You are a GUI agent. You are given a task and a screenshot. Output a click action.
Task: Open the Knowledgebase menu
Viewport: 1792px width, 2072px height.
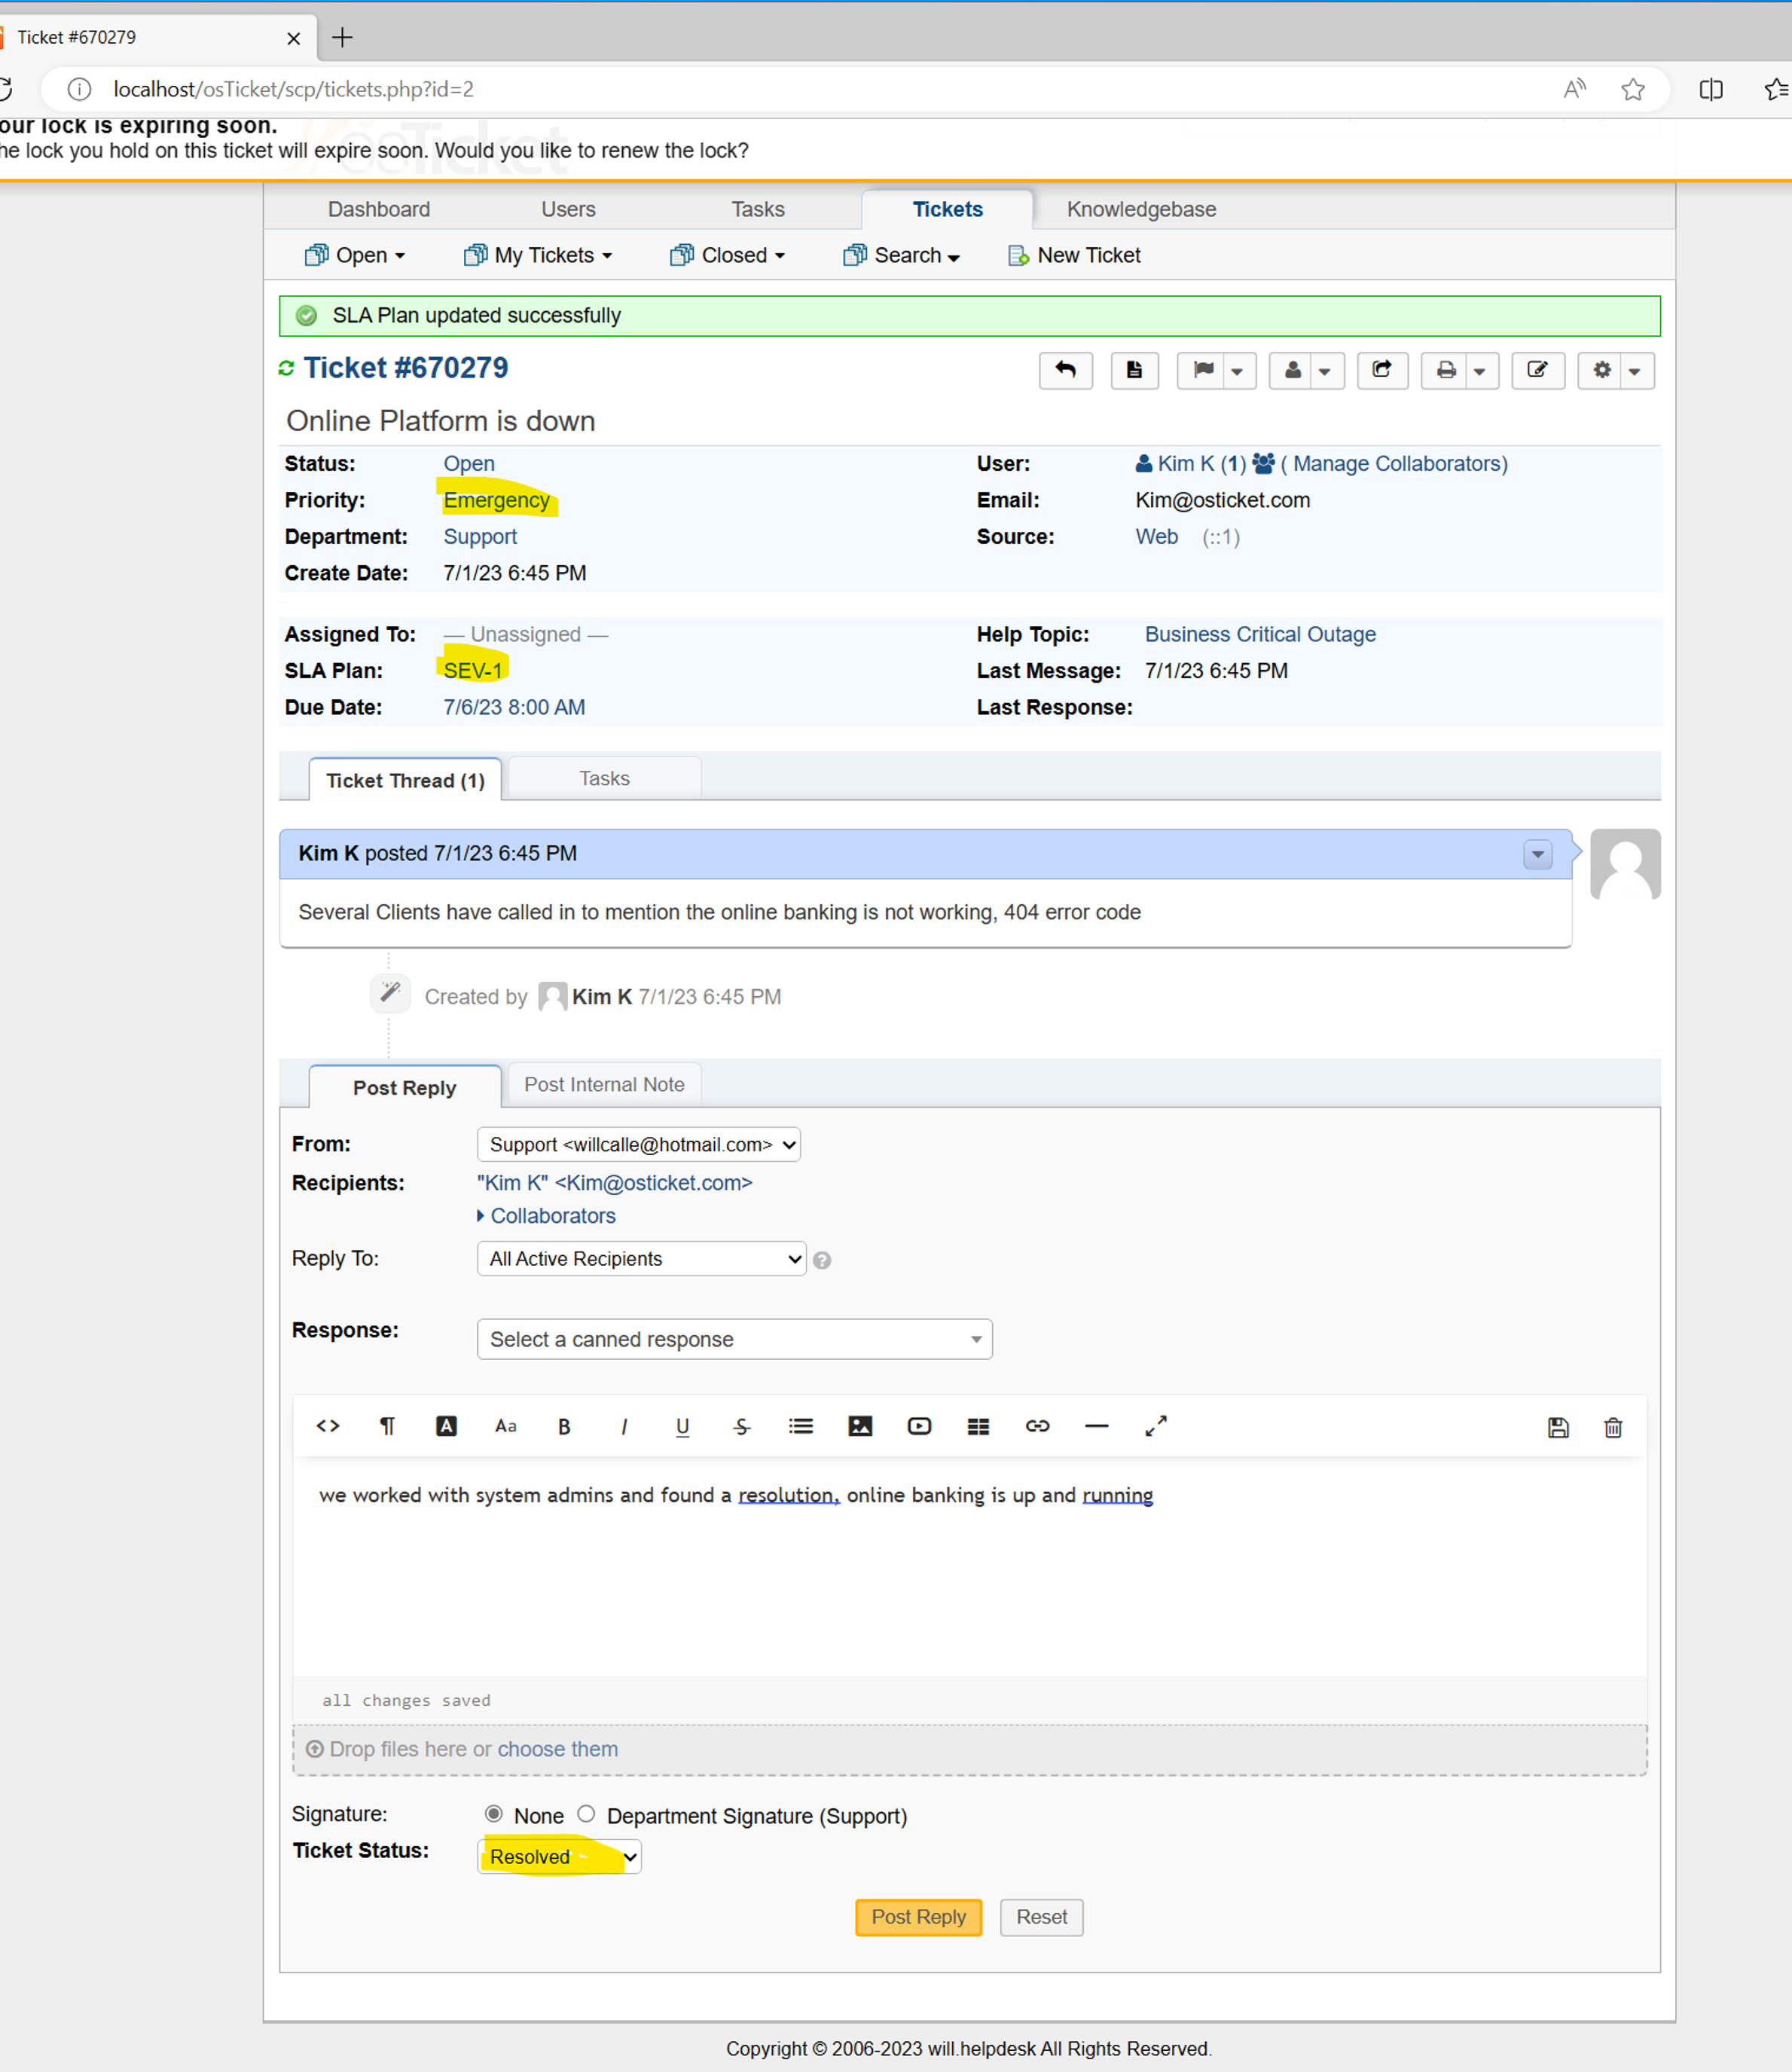1140,209
